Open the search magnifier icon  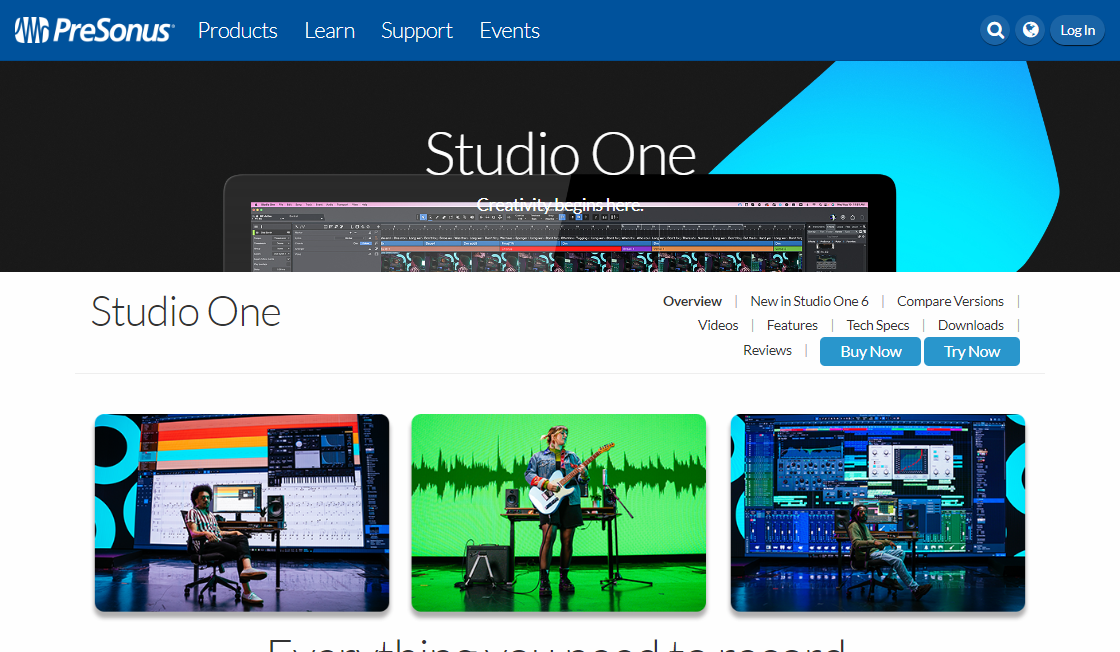[995, 30]
